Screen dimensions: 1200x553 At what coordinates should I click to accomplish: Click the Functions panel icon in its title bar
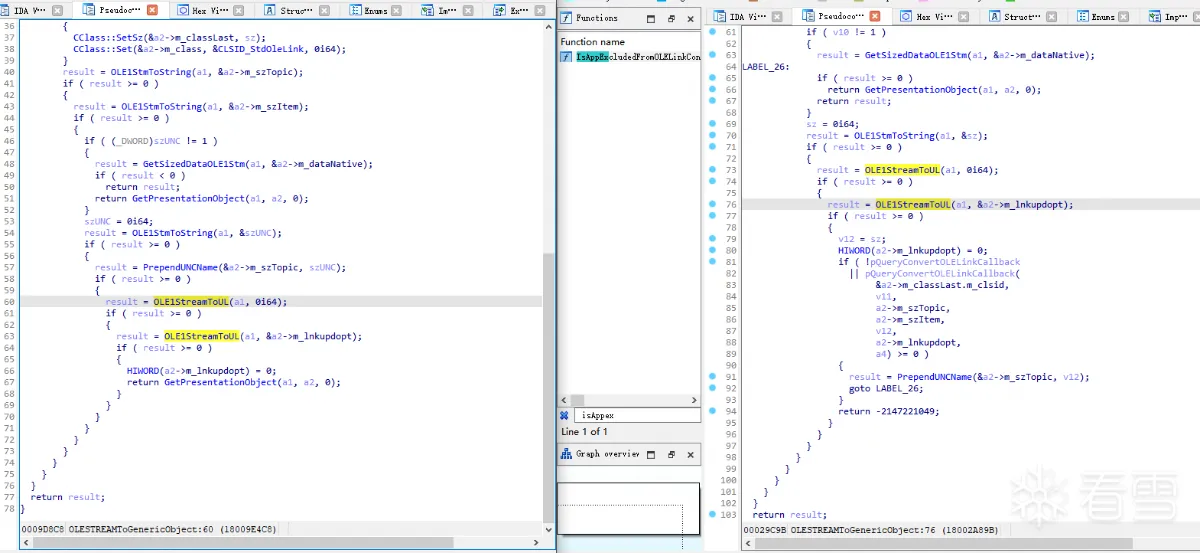tap(566, 18)
